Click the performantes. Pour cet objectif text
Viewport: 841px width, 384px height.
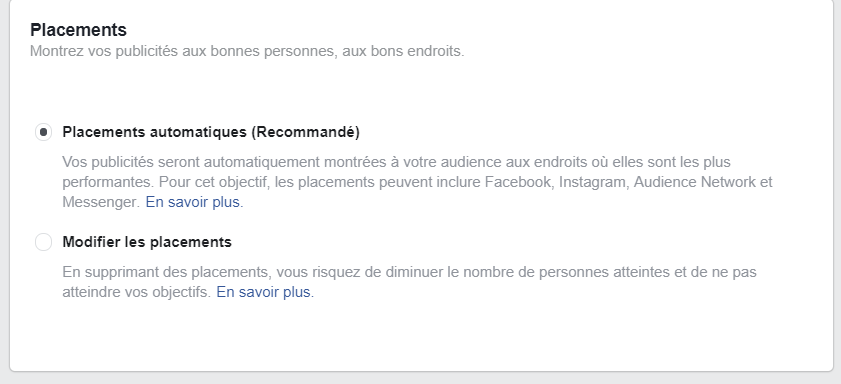167,182
